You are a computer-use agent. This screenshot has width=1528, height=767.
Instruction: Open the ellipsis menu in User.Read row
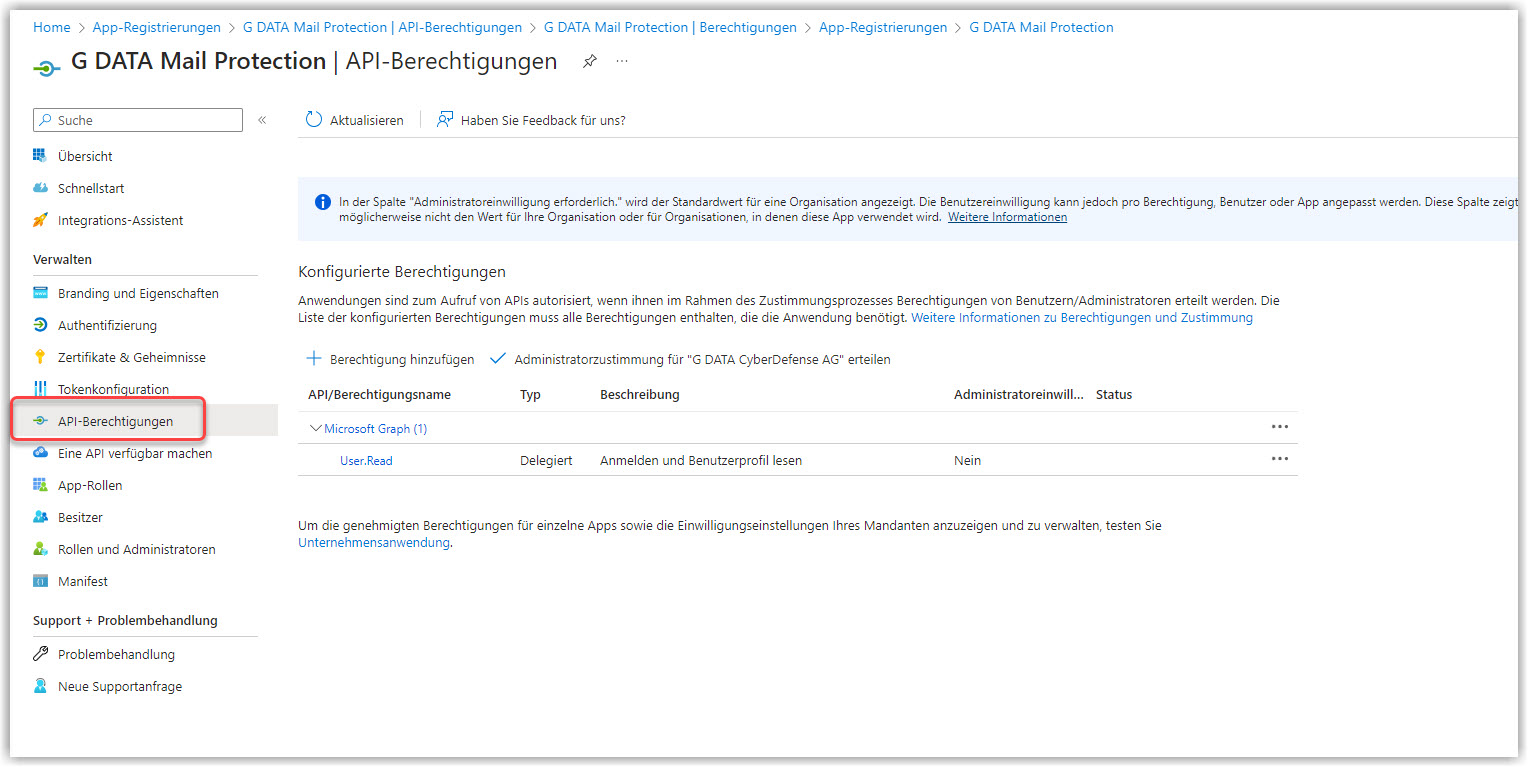1279,458
